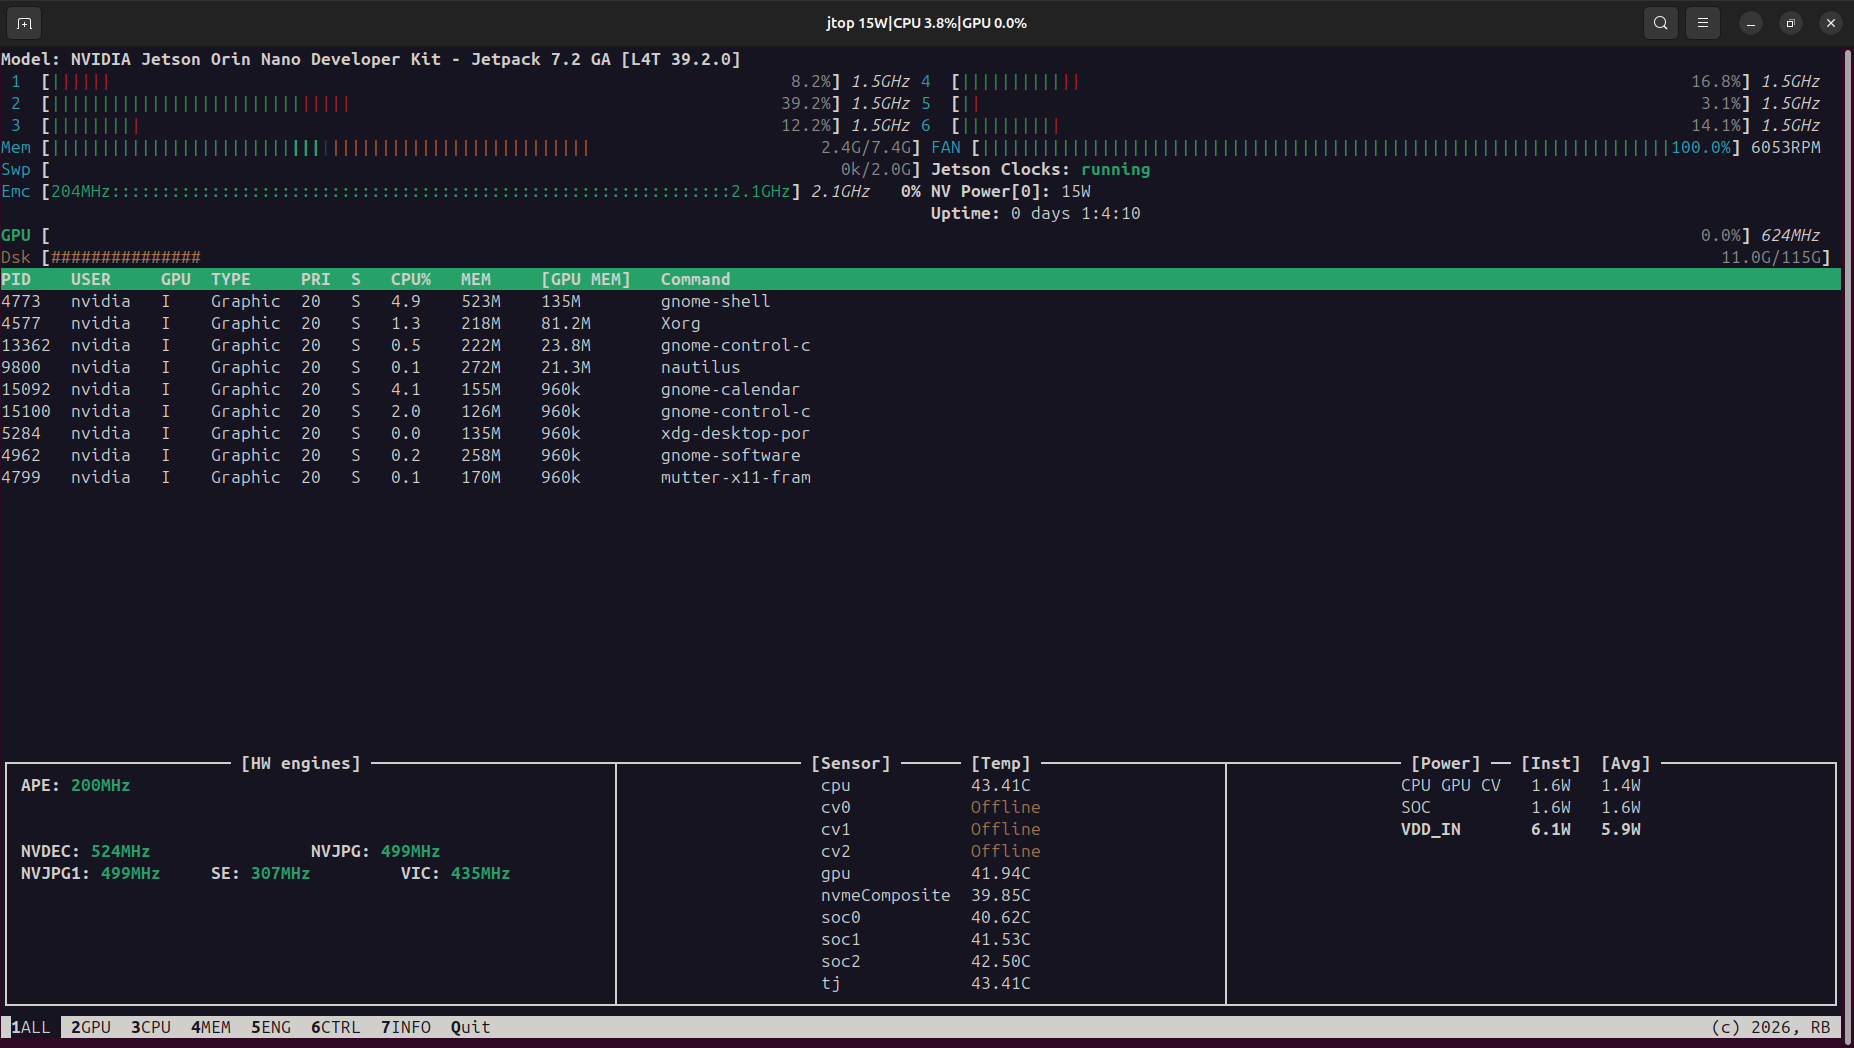Click the cv0 Offline sensor

(x=931, y=807)
